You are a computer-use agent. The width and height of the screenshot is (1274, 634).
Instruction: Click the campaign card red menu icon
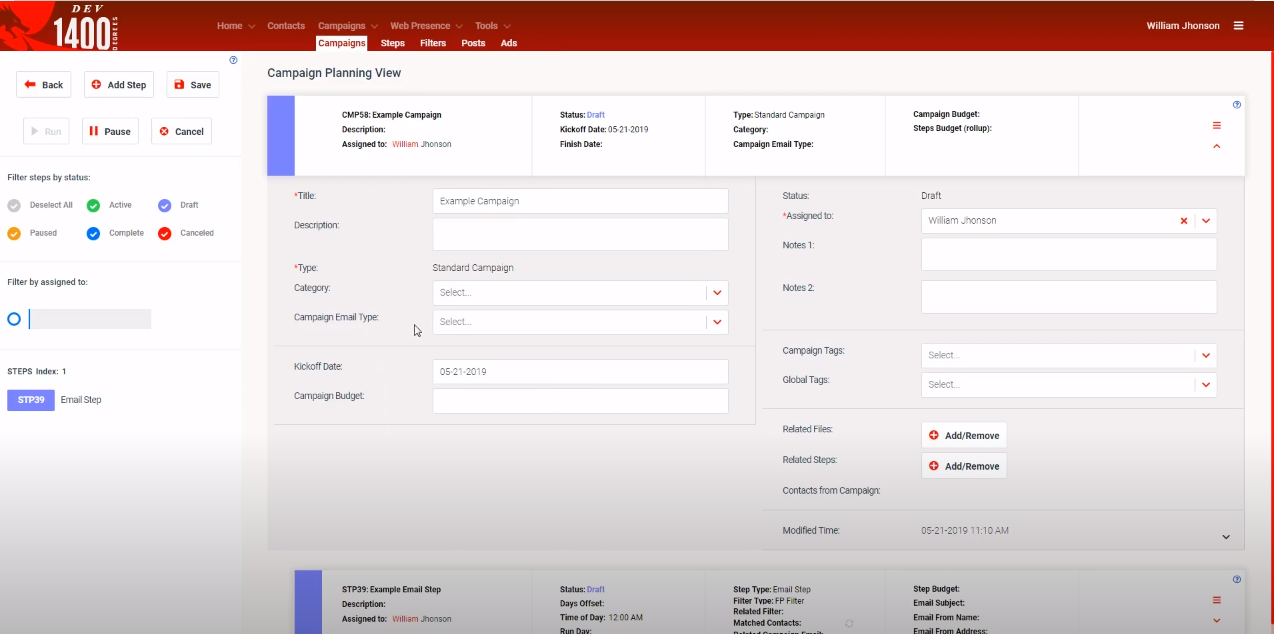(x=1217, y=125)
